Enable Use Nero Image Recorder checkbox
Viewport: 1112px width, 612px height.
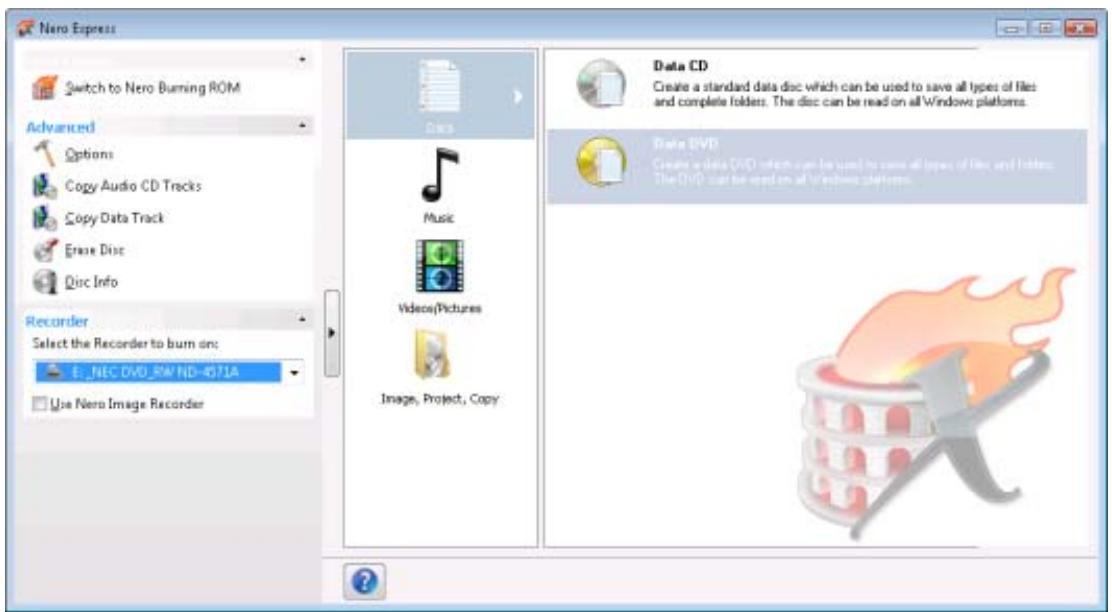point(40,404)
